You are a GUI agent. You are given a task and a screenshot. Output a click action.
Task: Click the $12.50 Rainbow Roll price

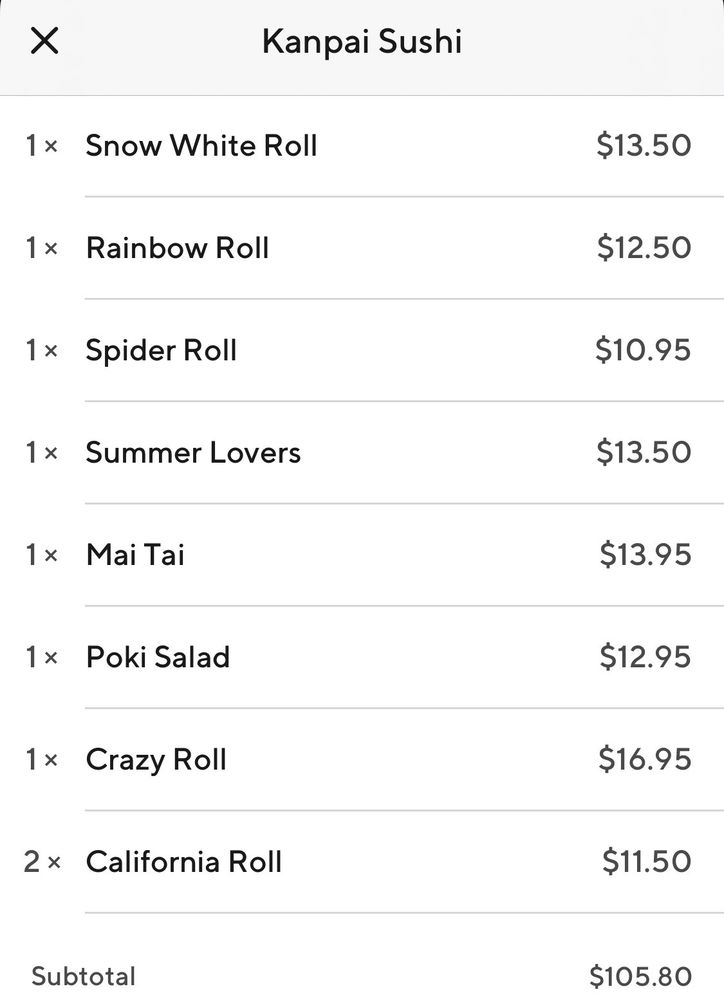coord(644,248)
